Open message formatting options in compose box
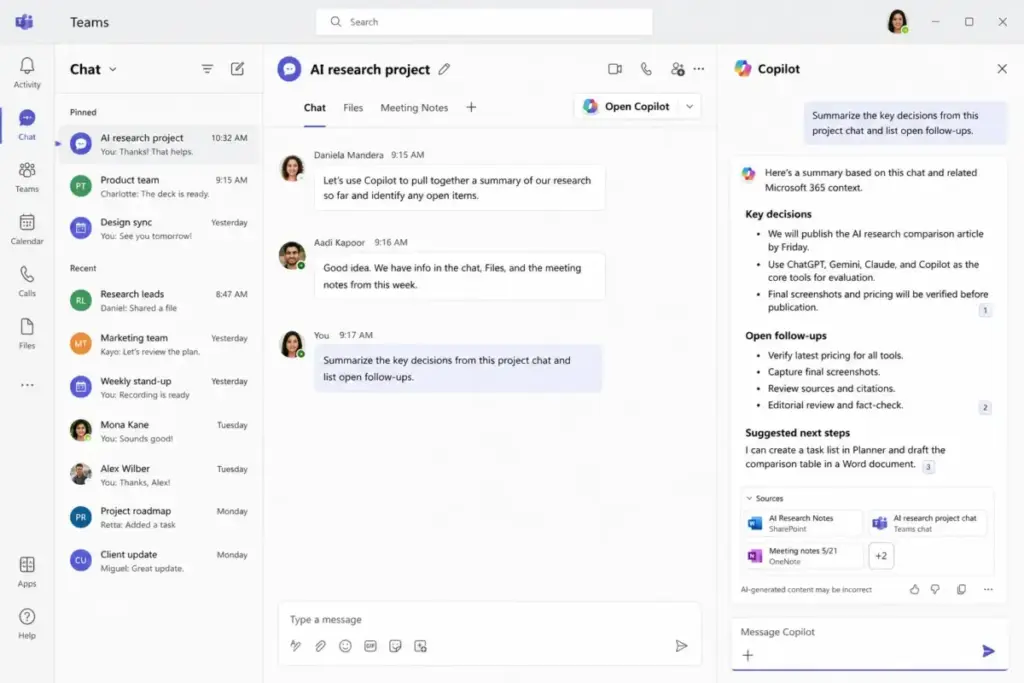This screenshot has height=683, width=1024. 296,646
